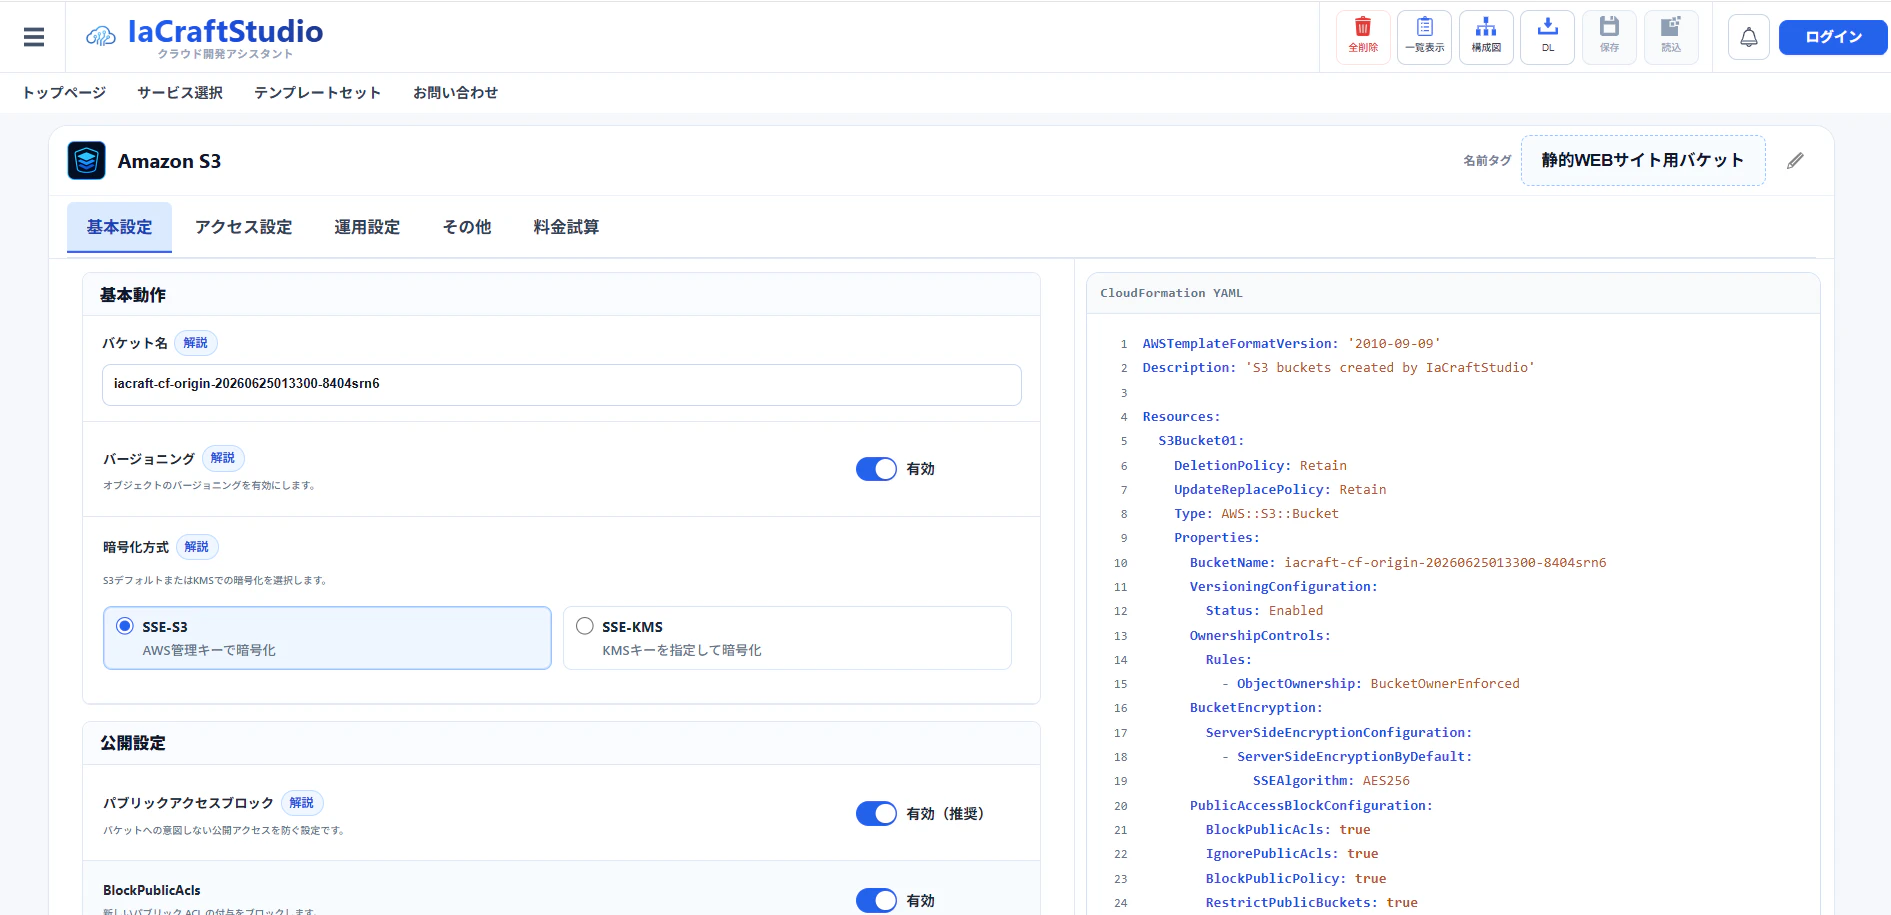Click the 解説 badge beside バージョニング
This screenshot has width=1891, height=915.
(223, 458)
